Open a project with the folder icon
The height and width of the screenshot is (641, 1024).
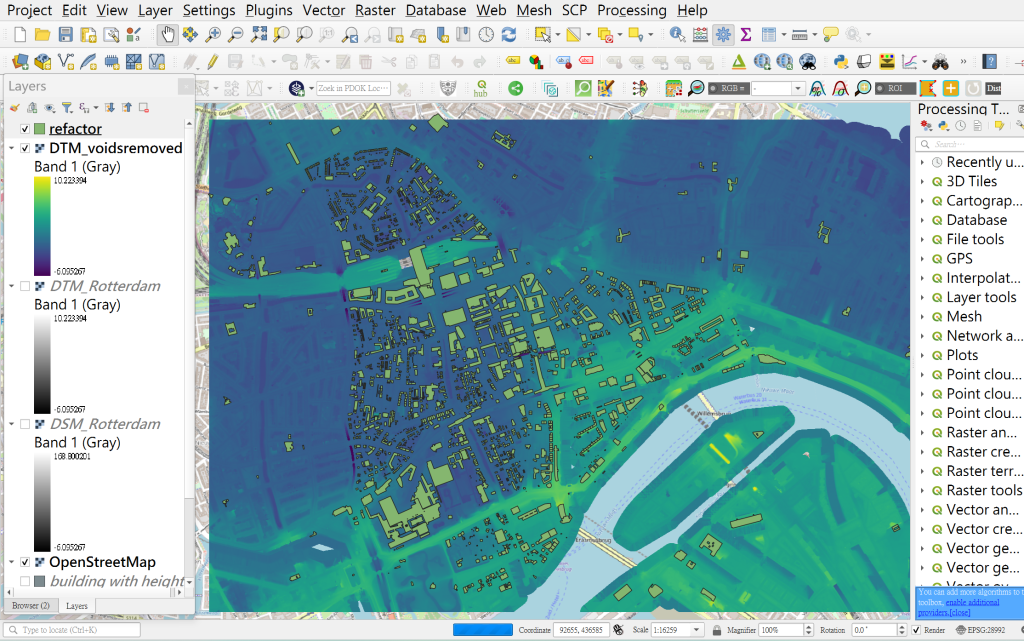pyautogui.click(x=42, y=35)
